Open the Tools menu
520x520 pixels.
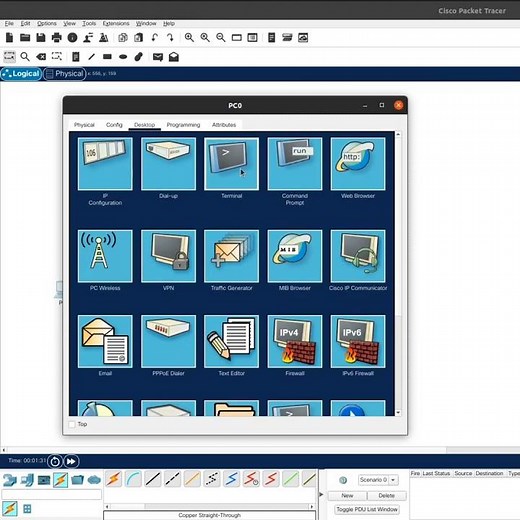tap(89, 23)
